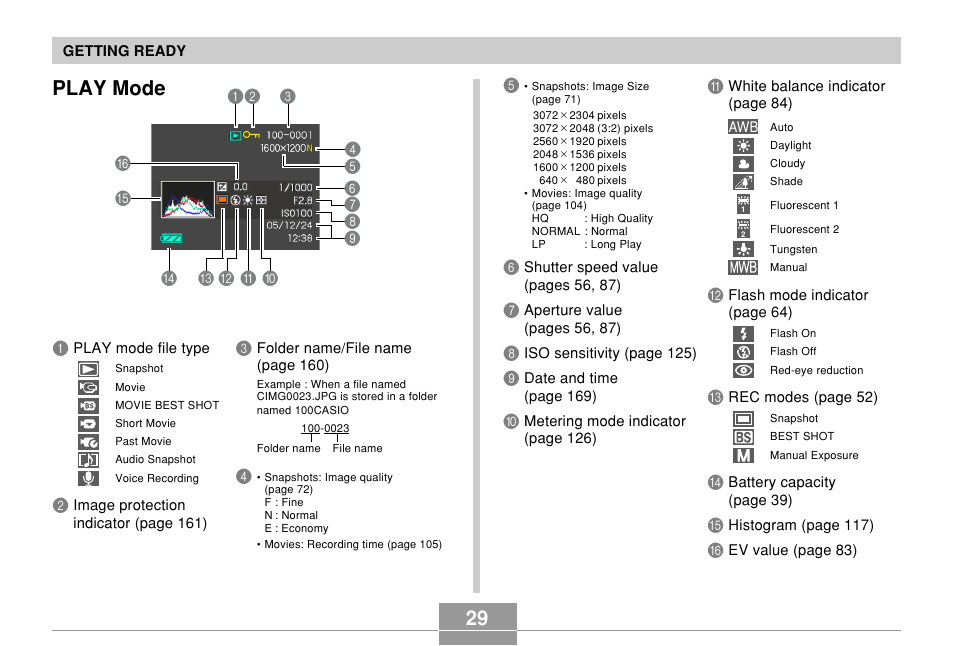Click the 'Aperture value' heading
This screenshot has width=954, height=646.
click(573, 310)
